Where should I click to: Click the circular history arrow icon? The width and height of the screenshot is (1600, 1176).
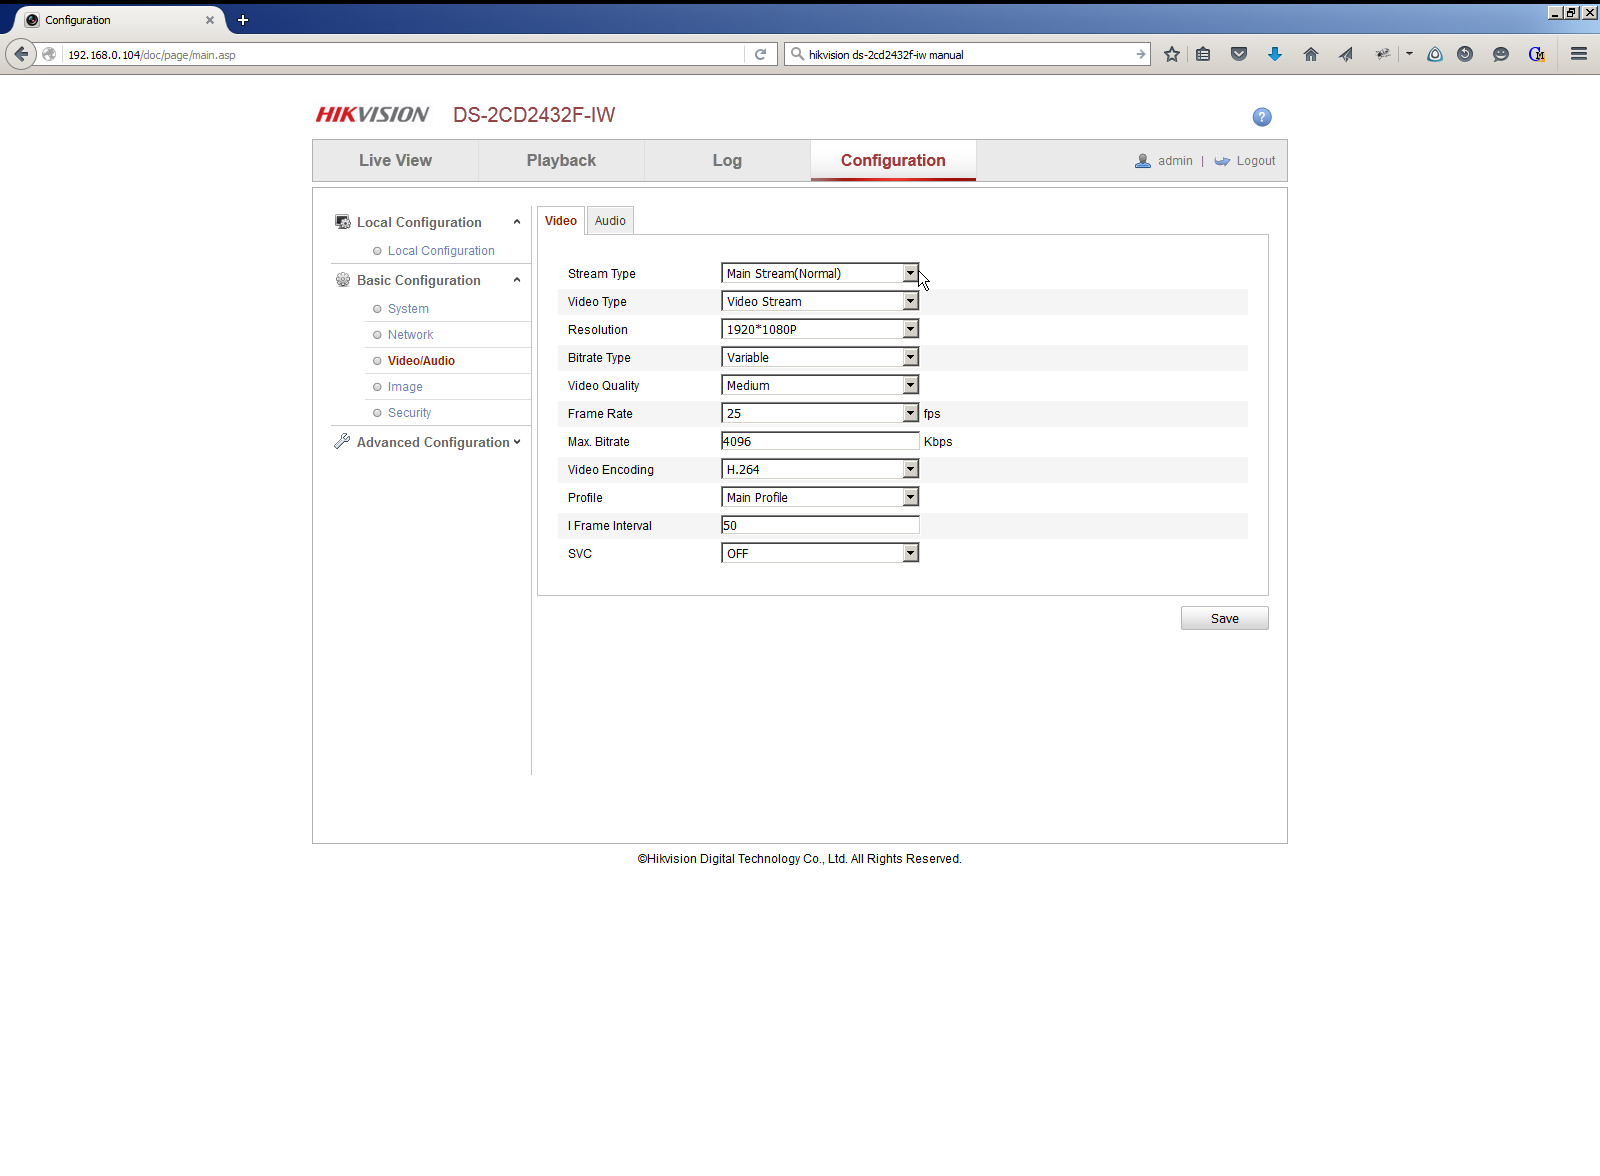(1465, 55)
